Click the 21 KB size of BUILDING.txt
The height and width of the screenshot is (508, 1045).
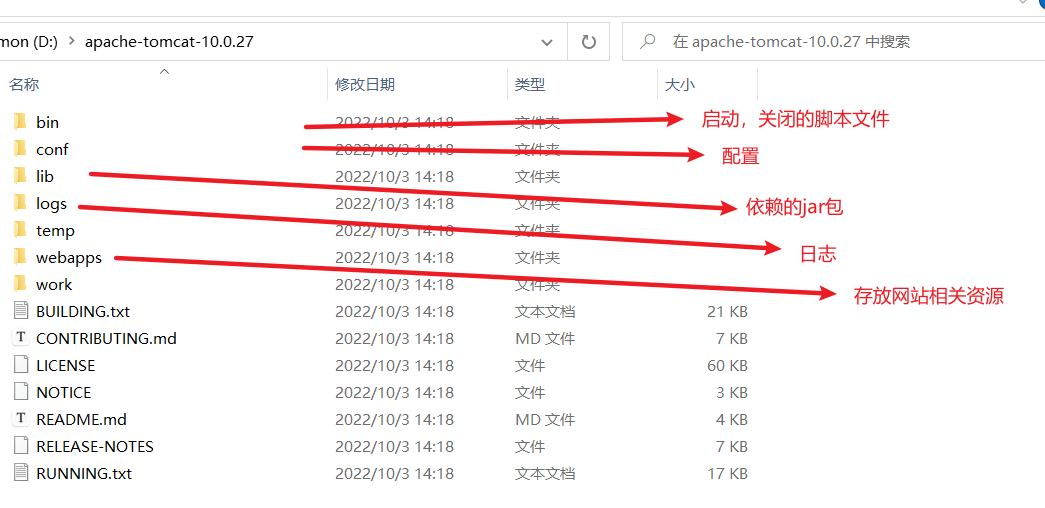(727, 311)
